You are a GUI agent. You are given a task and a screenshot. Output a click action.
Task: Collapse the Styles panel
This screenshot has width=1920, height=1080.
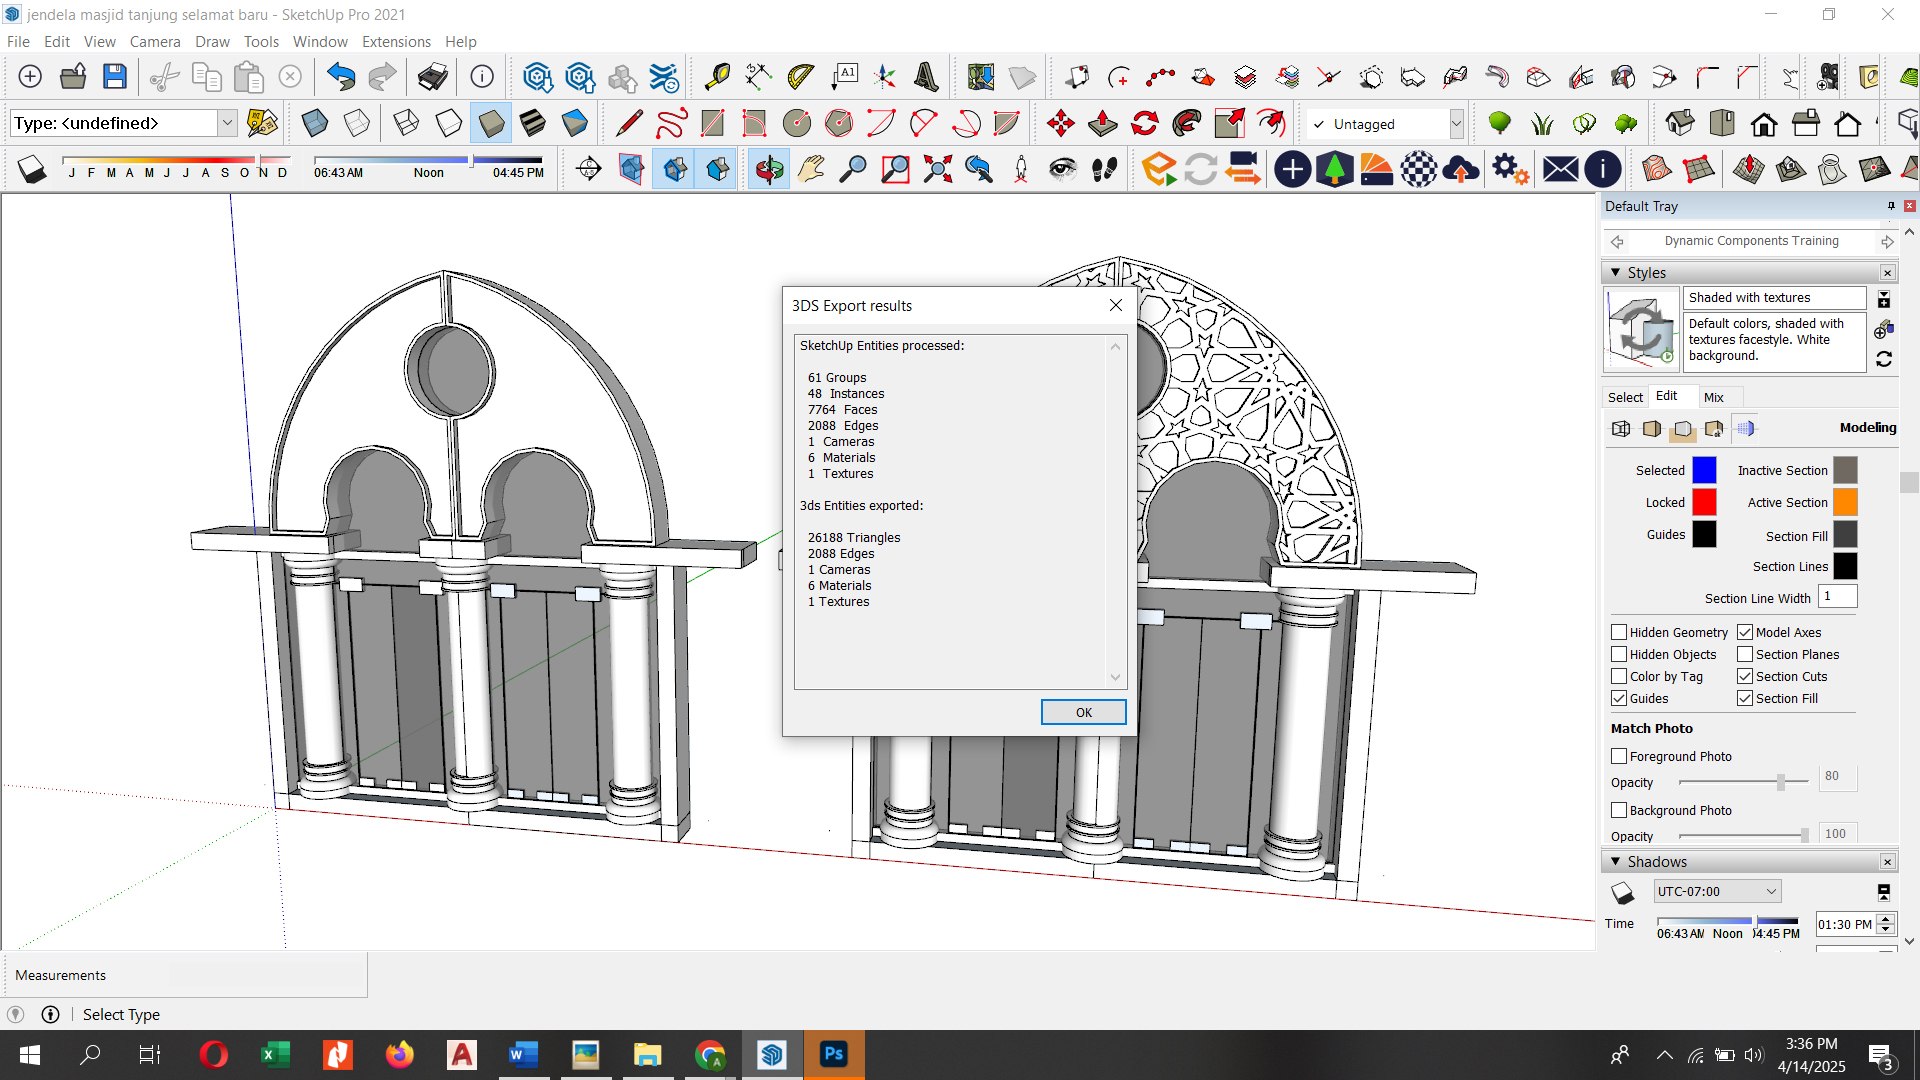coord(1615,272)
